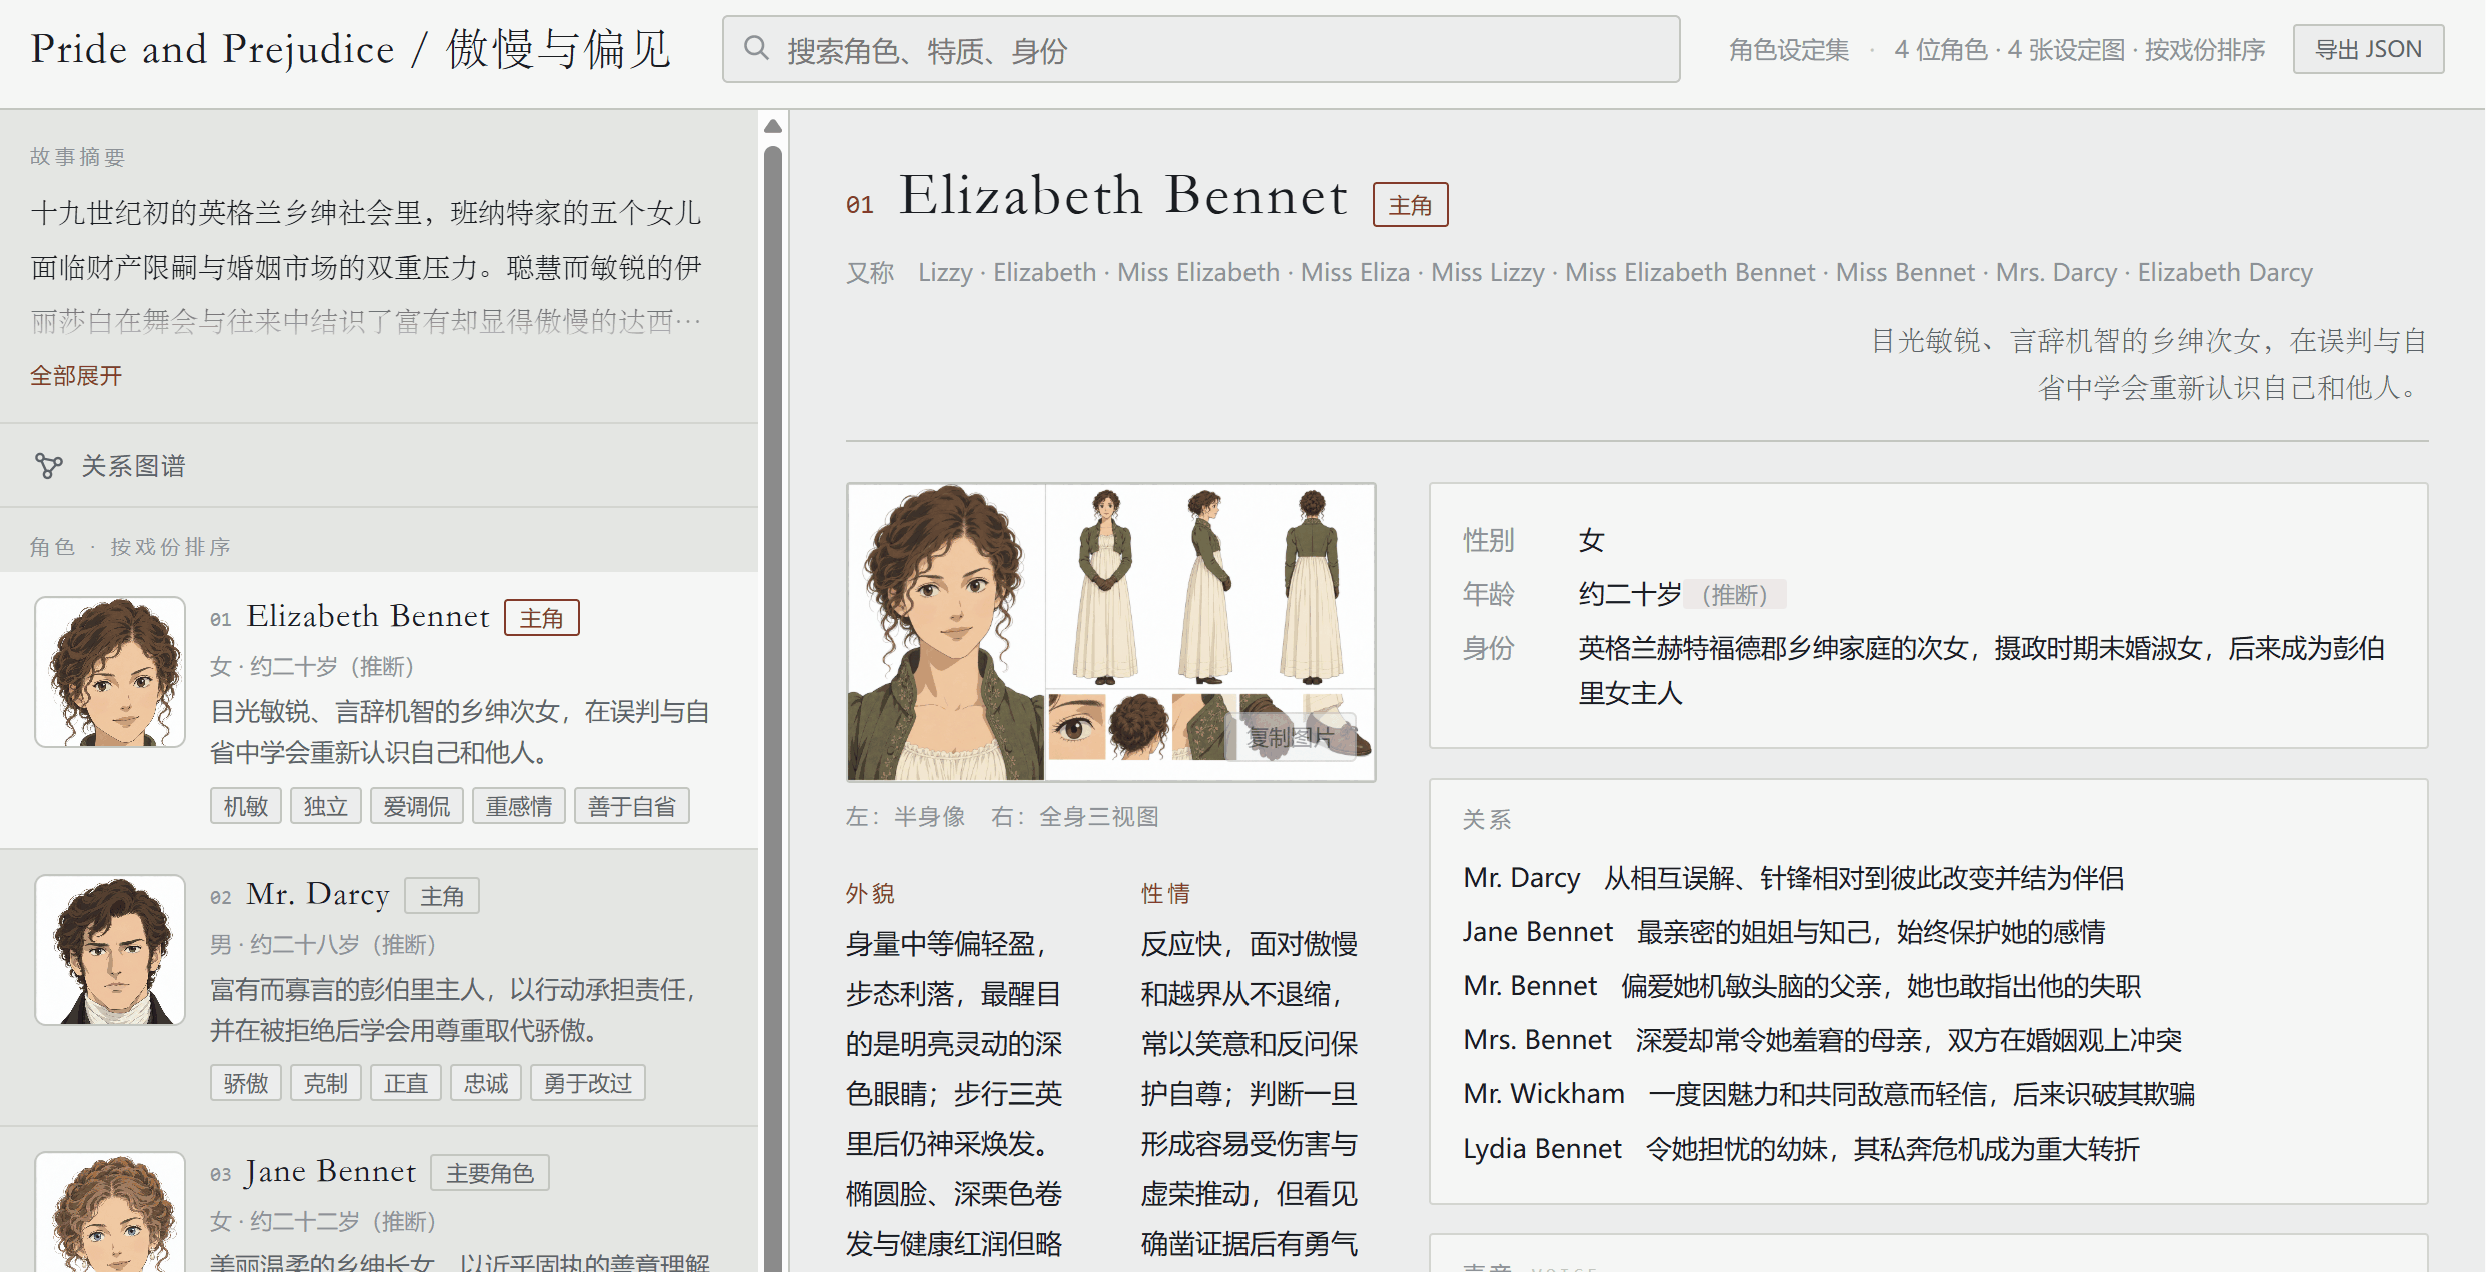This screenshot has height=1272, width=2486.
Task: Open Elizabeth's large character design sheet image
Action: click(x=1111, y=632)
